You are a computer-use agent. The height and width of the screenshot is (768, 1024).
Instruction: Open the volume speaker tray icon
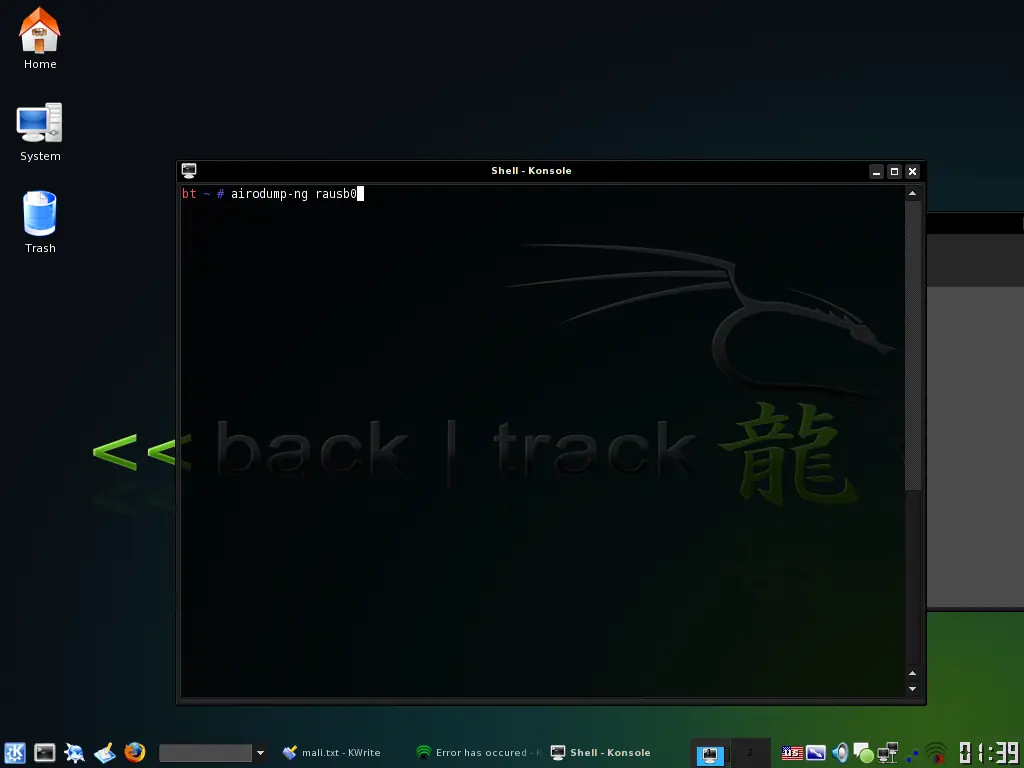click(840, 753)
